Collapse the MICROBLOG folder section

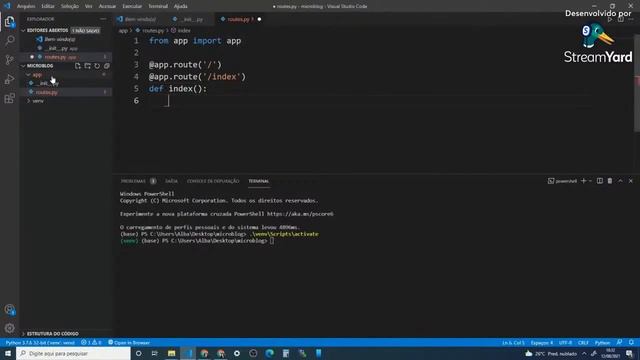[x=23, y=66]
